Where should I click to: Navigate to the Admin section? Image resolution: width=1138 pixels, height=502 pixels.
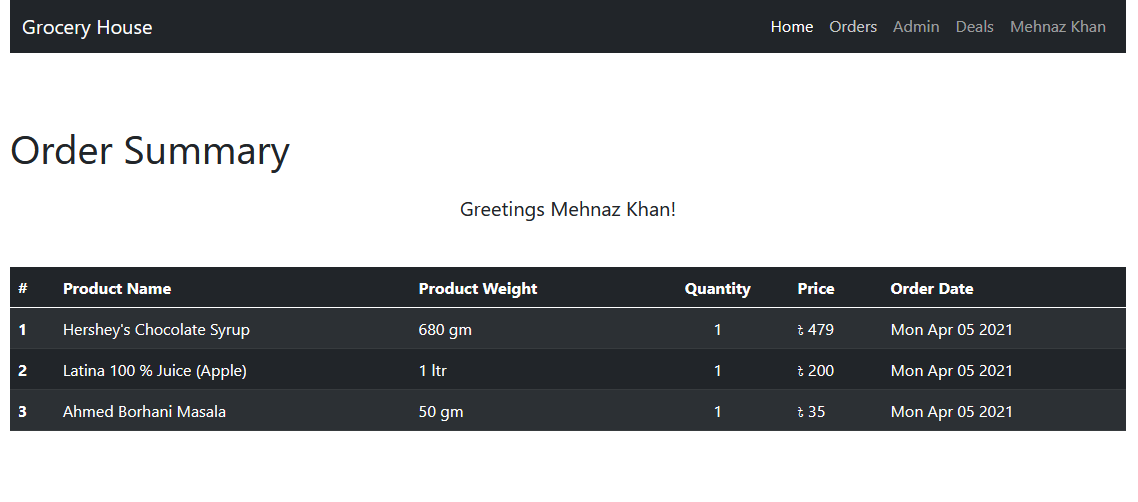916,27
